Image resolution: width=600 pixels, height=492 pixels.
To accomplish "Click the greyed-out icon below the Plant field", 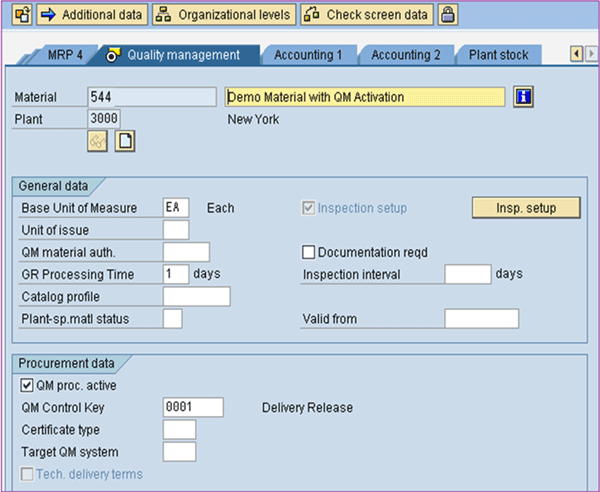I will pyautogui.click(x=99, y=141).
